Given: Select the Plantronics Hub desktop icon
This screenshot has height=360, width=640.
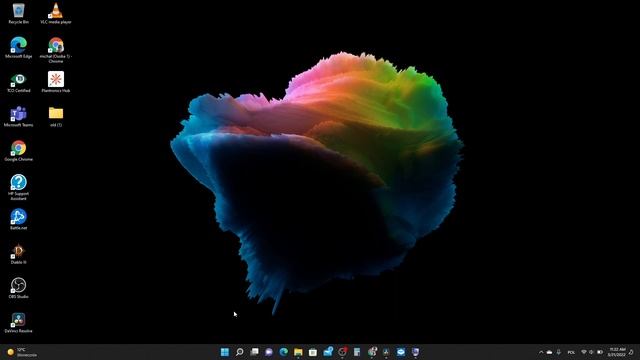Looking at the screenshot, I should pyautogui.click(x=56, y=82).
